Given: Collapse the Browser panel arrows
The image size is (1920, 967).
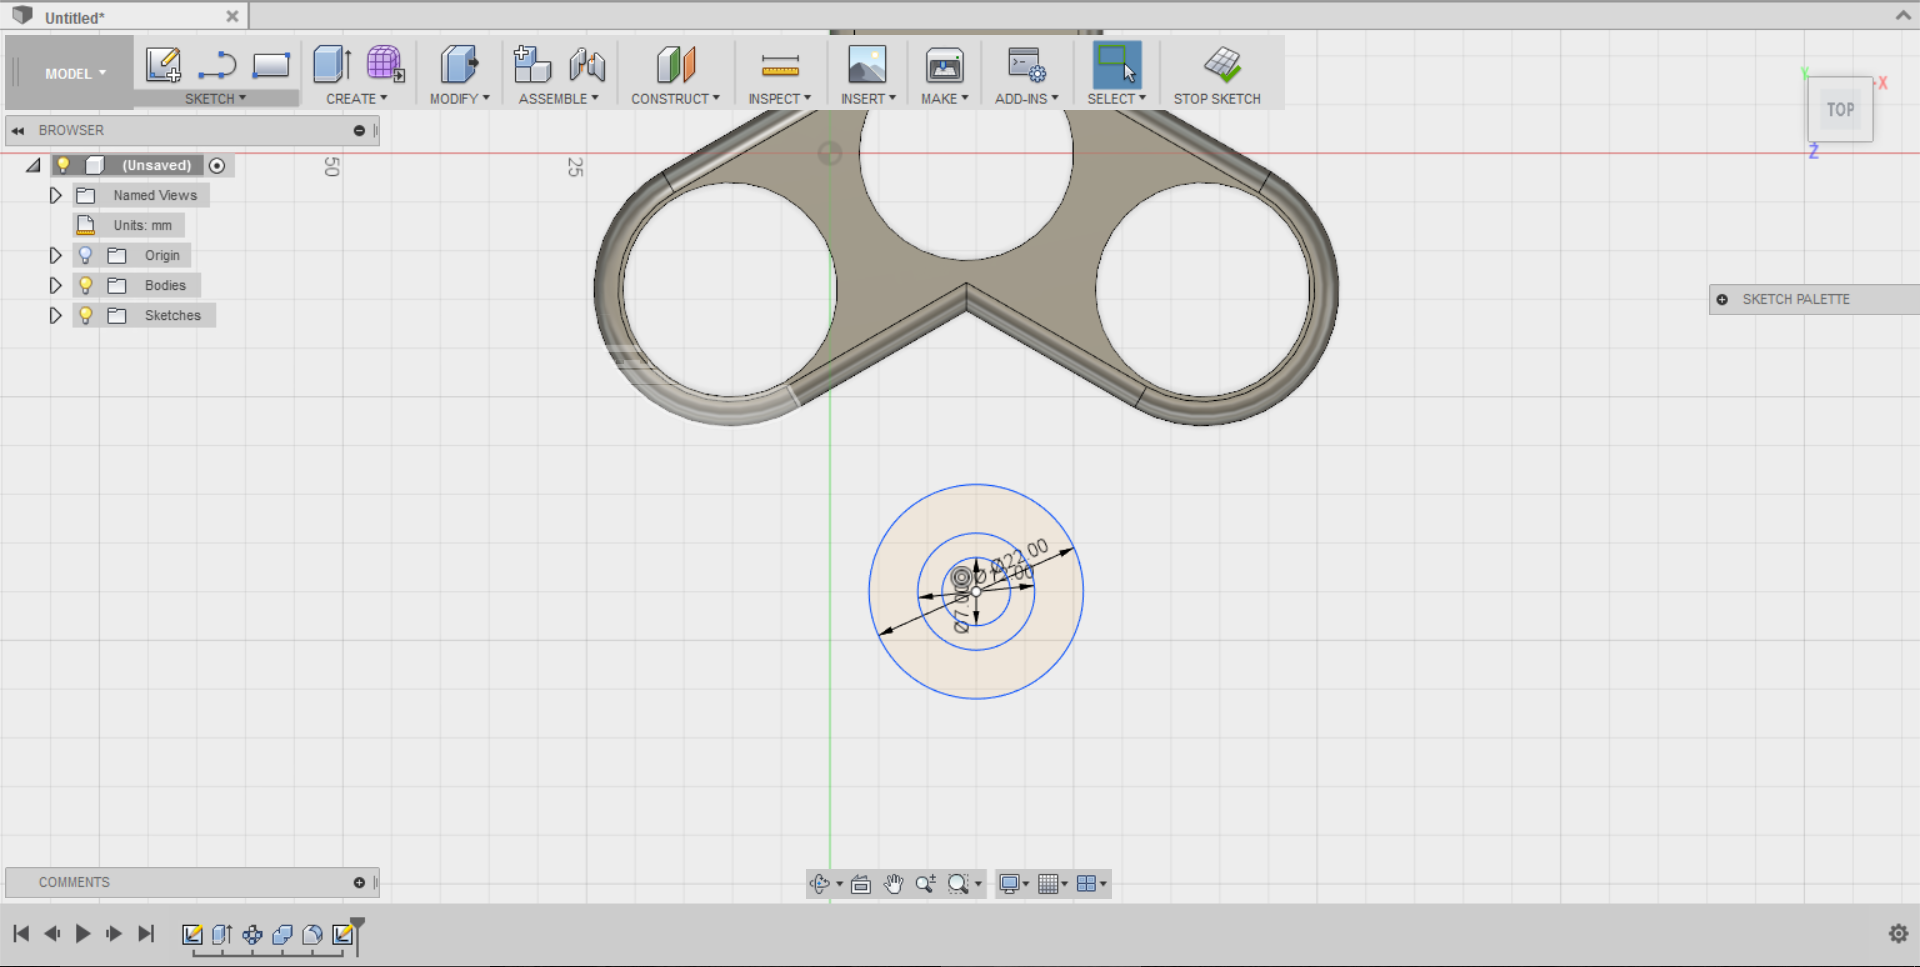Looking at the screenshot, I should [x=18, y=130].
